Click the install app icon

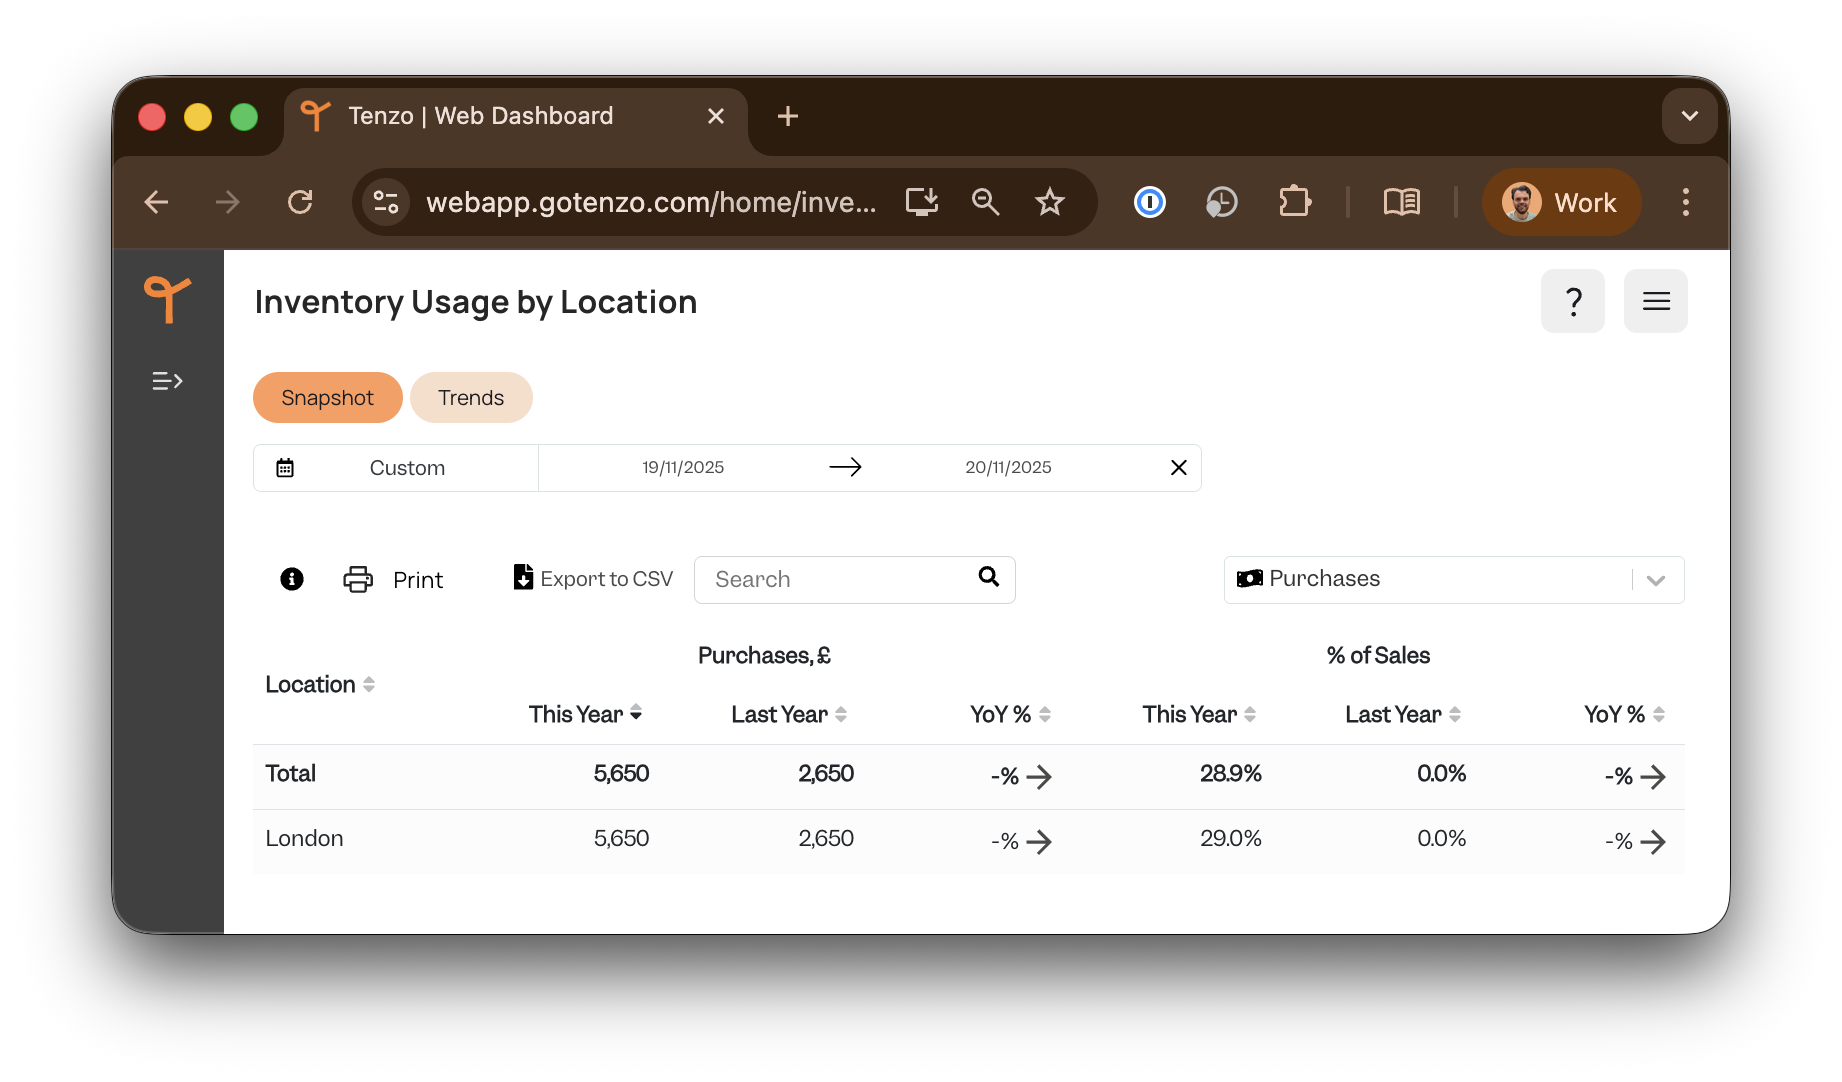coord(922,202)
